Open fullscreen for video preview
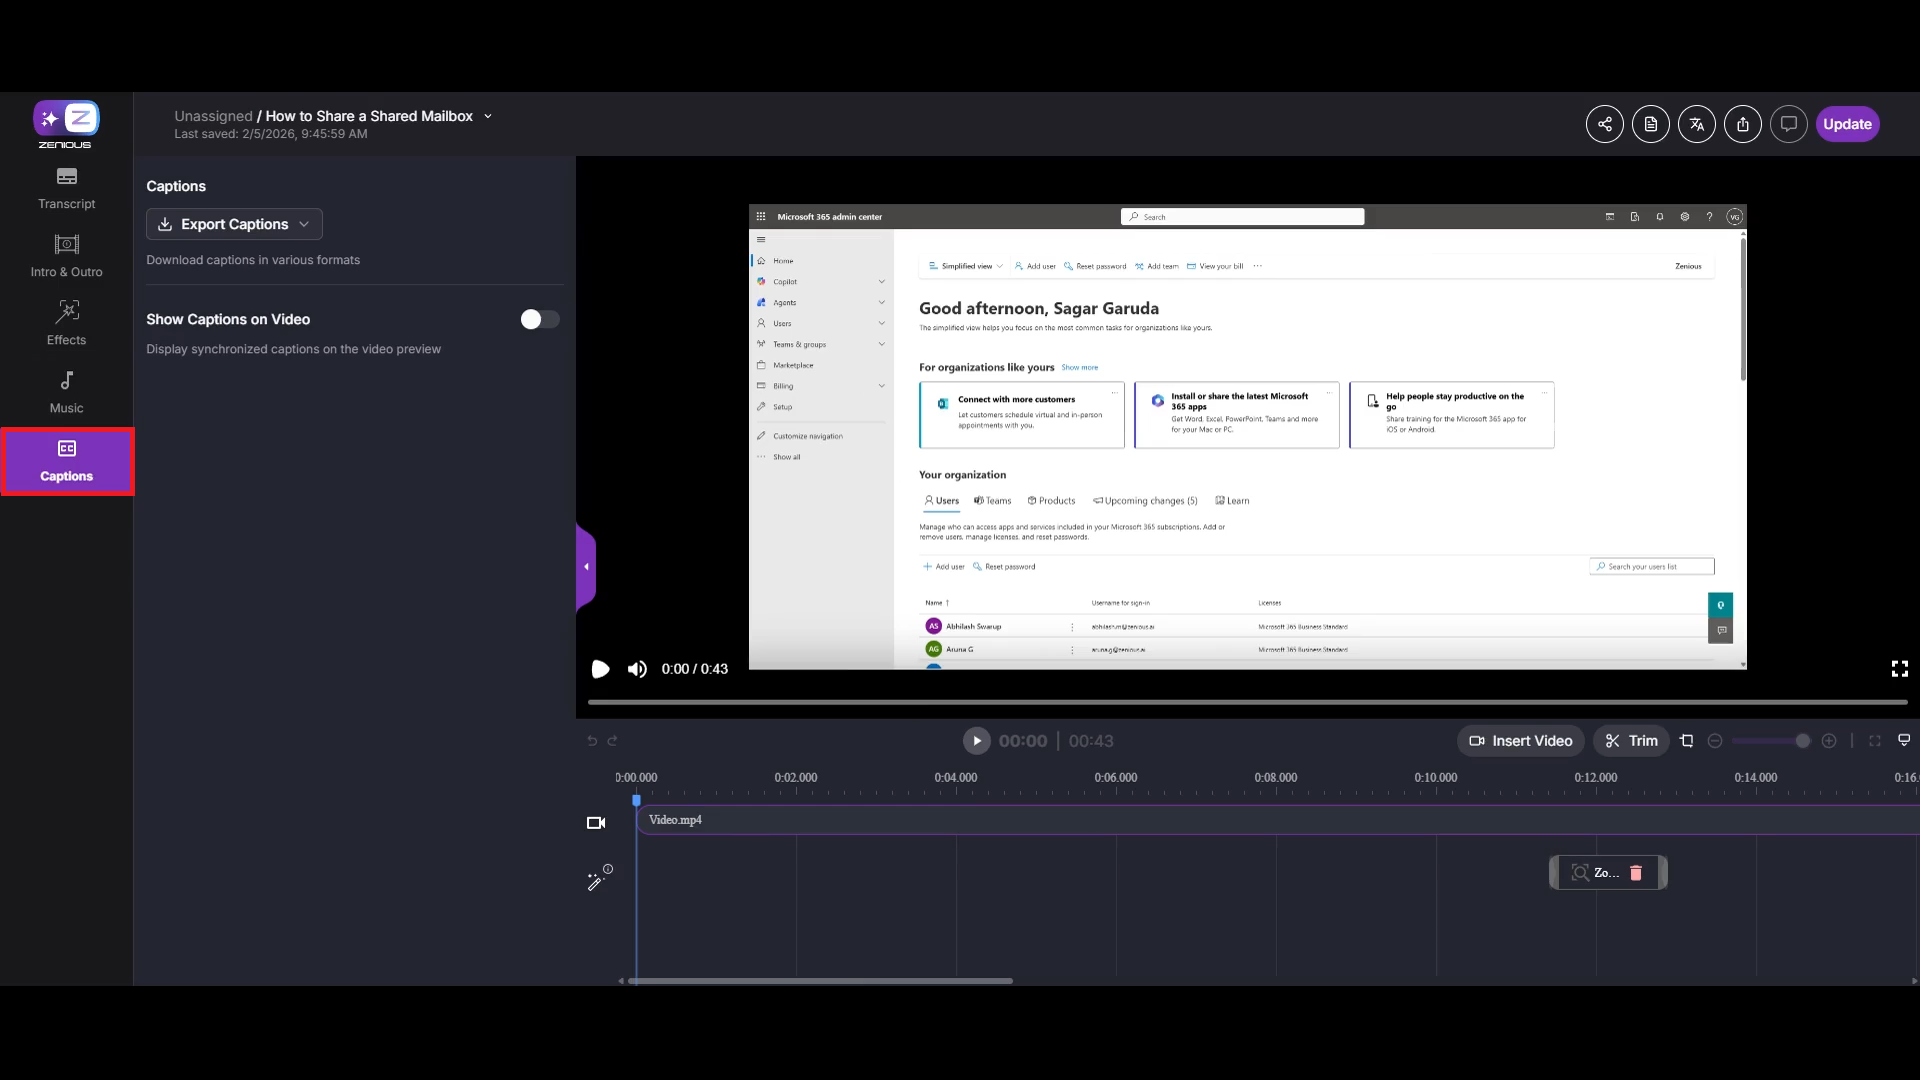1920x1080 pixels. (x=1899, y=669)
